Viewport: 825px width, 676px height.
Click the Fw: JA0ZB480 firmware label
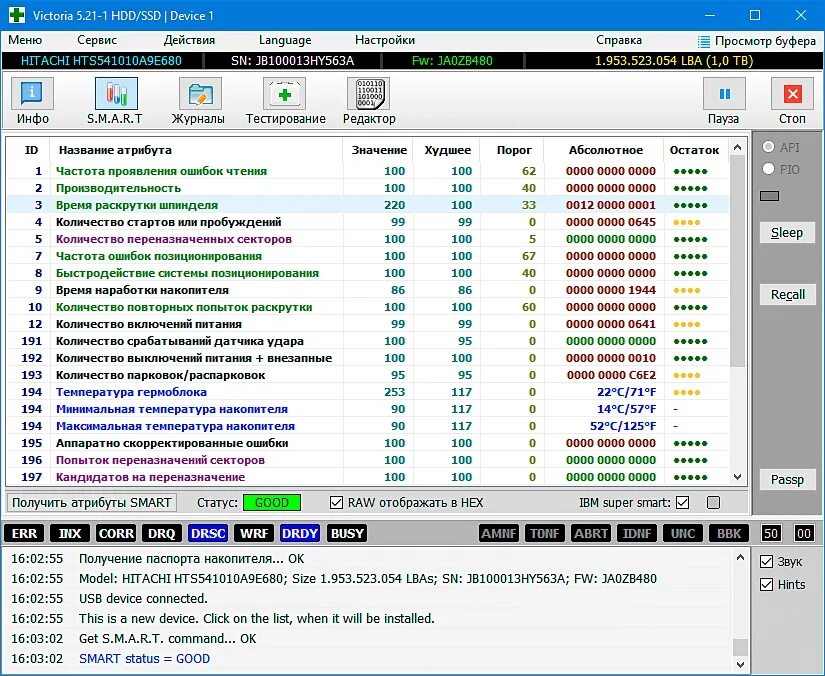[x=452, y=61]
